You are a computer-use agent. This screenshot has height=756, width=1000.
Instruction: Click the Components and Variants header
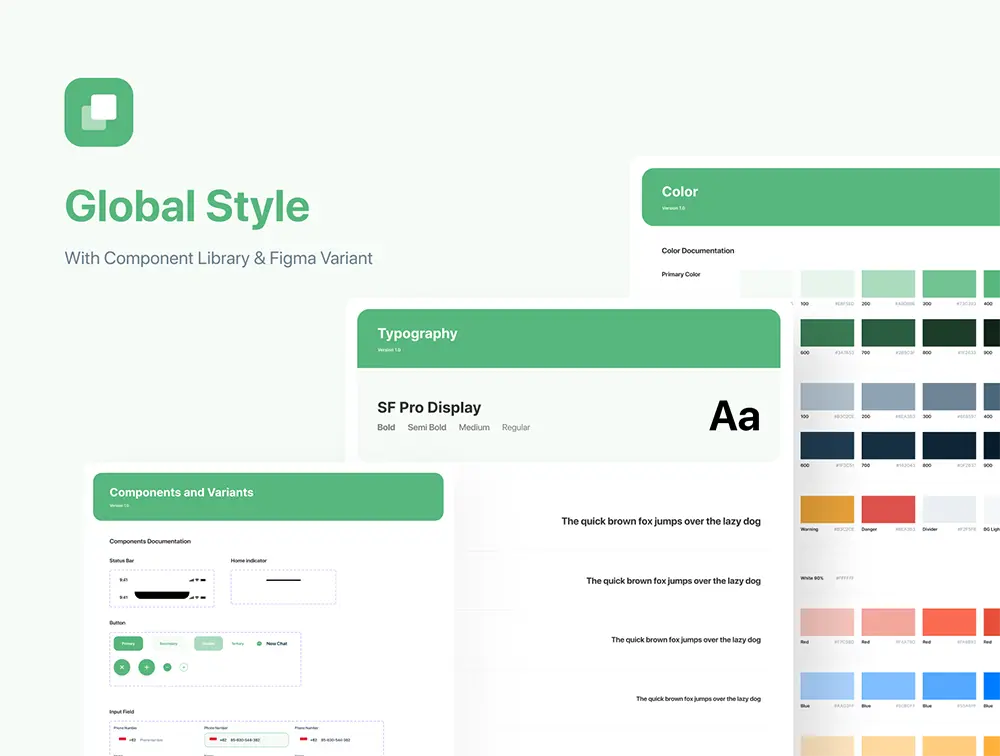268,496
